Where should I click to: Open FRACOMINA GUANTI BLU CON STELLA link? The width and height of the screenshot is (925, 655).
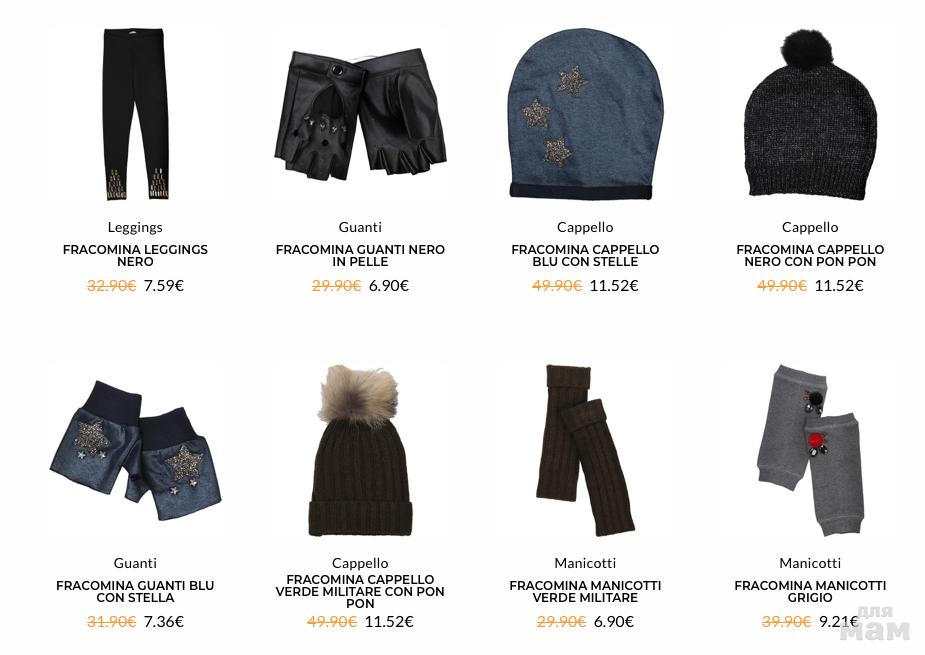[135, 592]
